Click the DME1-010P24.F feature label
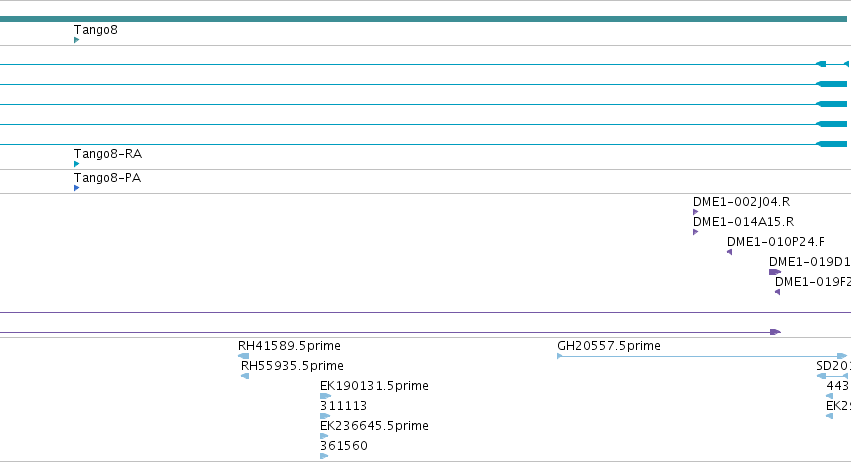This screenshot has height=462, width=851. click(776, 242)
